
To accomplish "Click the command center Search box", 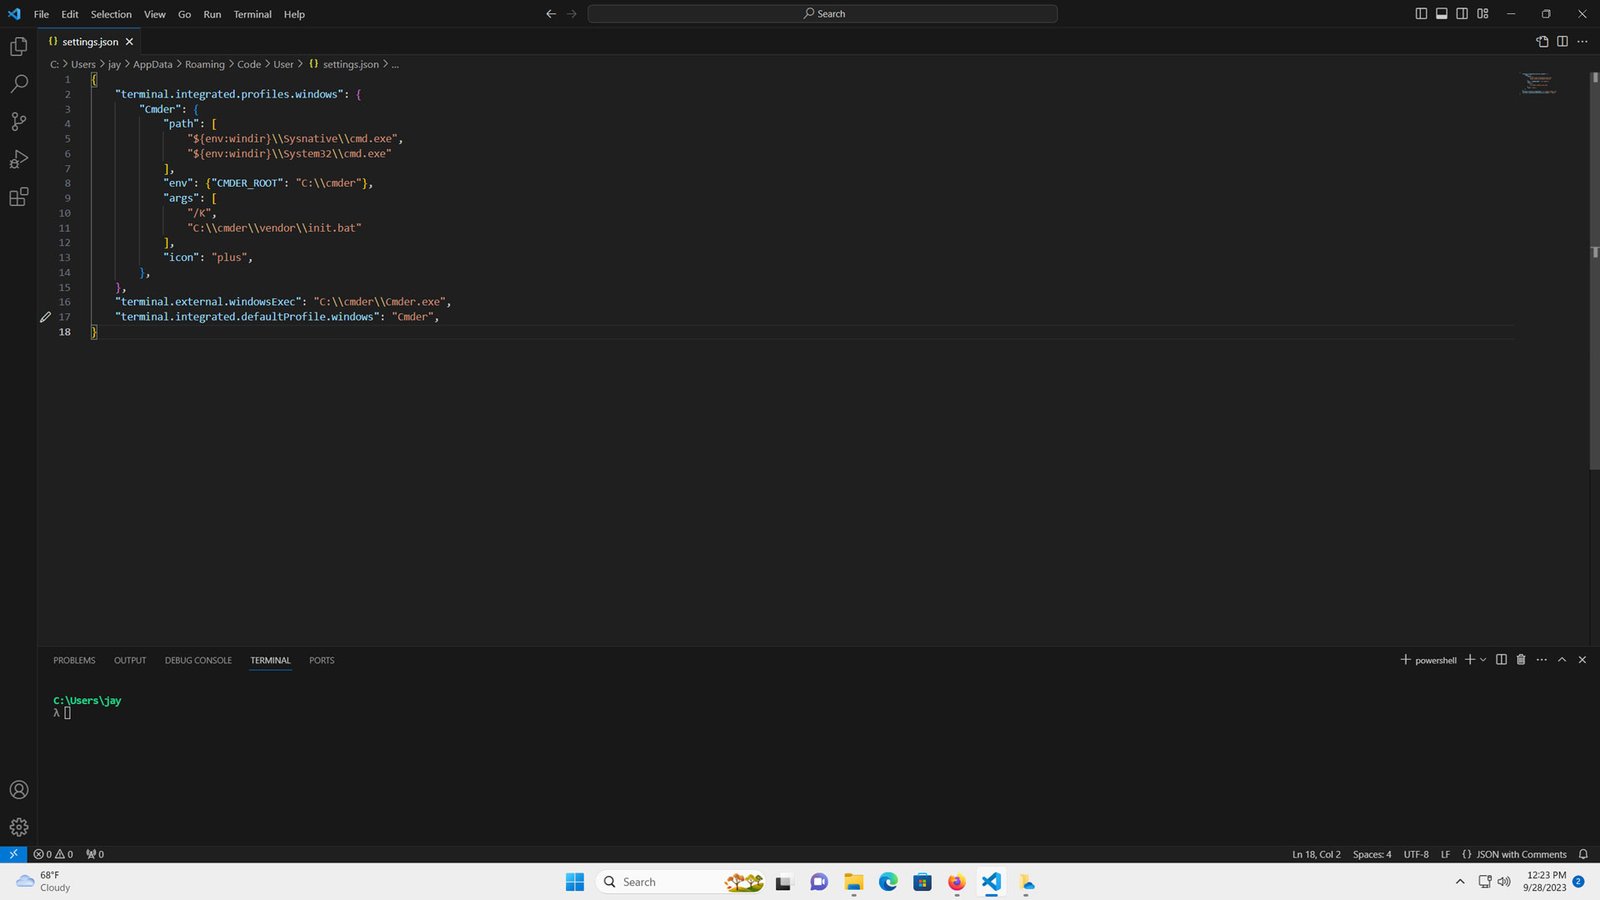I will (822, 14).
